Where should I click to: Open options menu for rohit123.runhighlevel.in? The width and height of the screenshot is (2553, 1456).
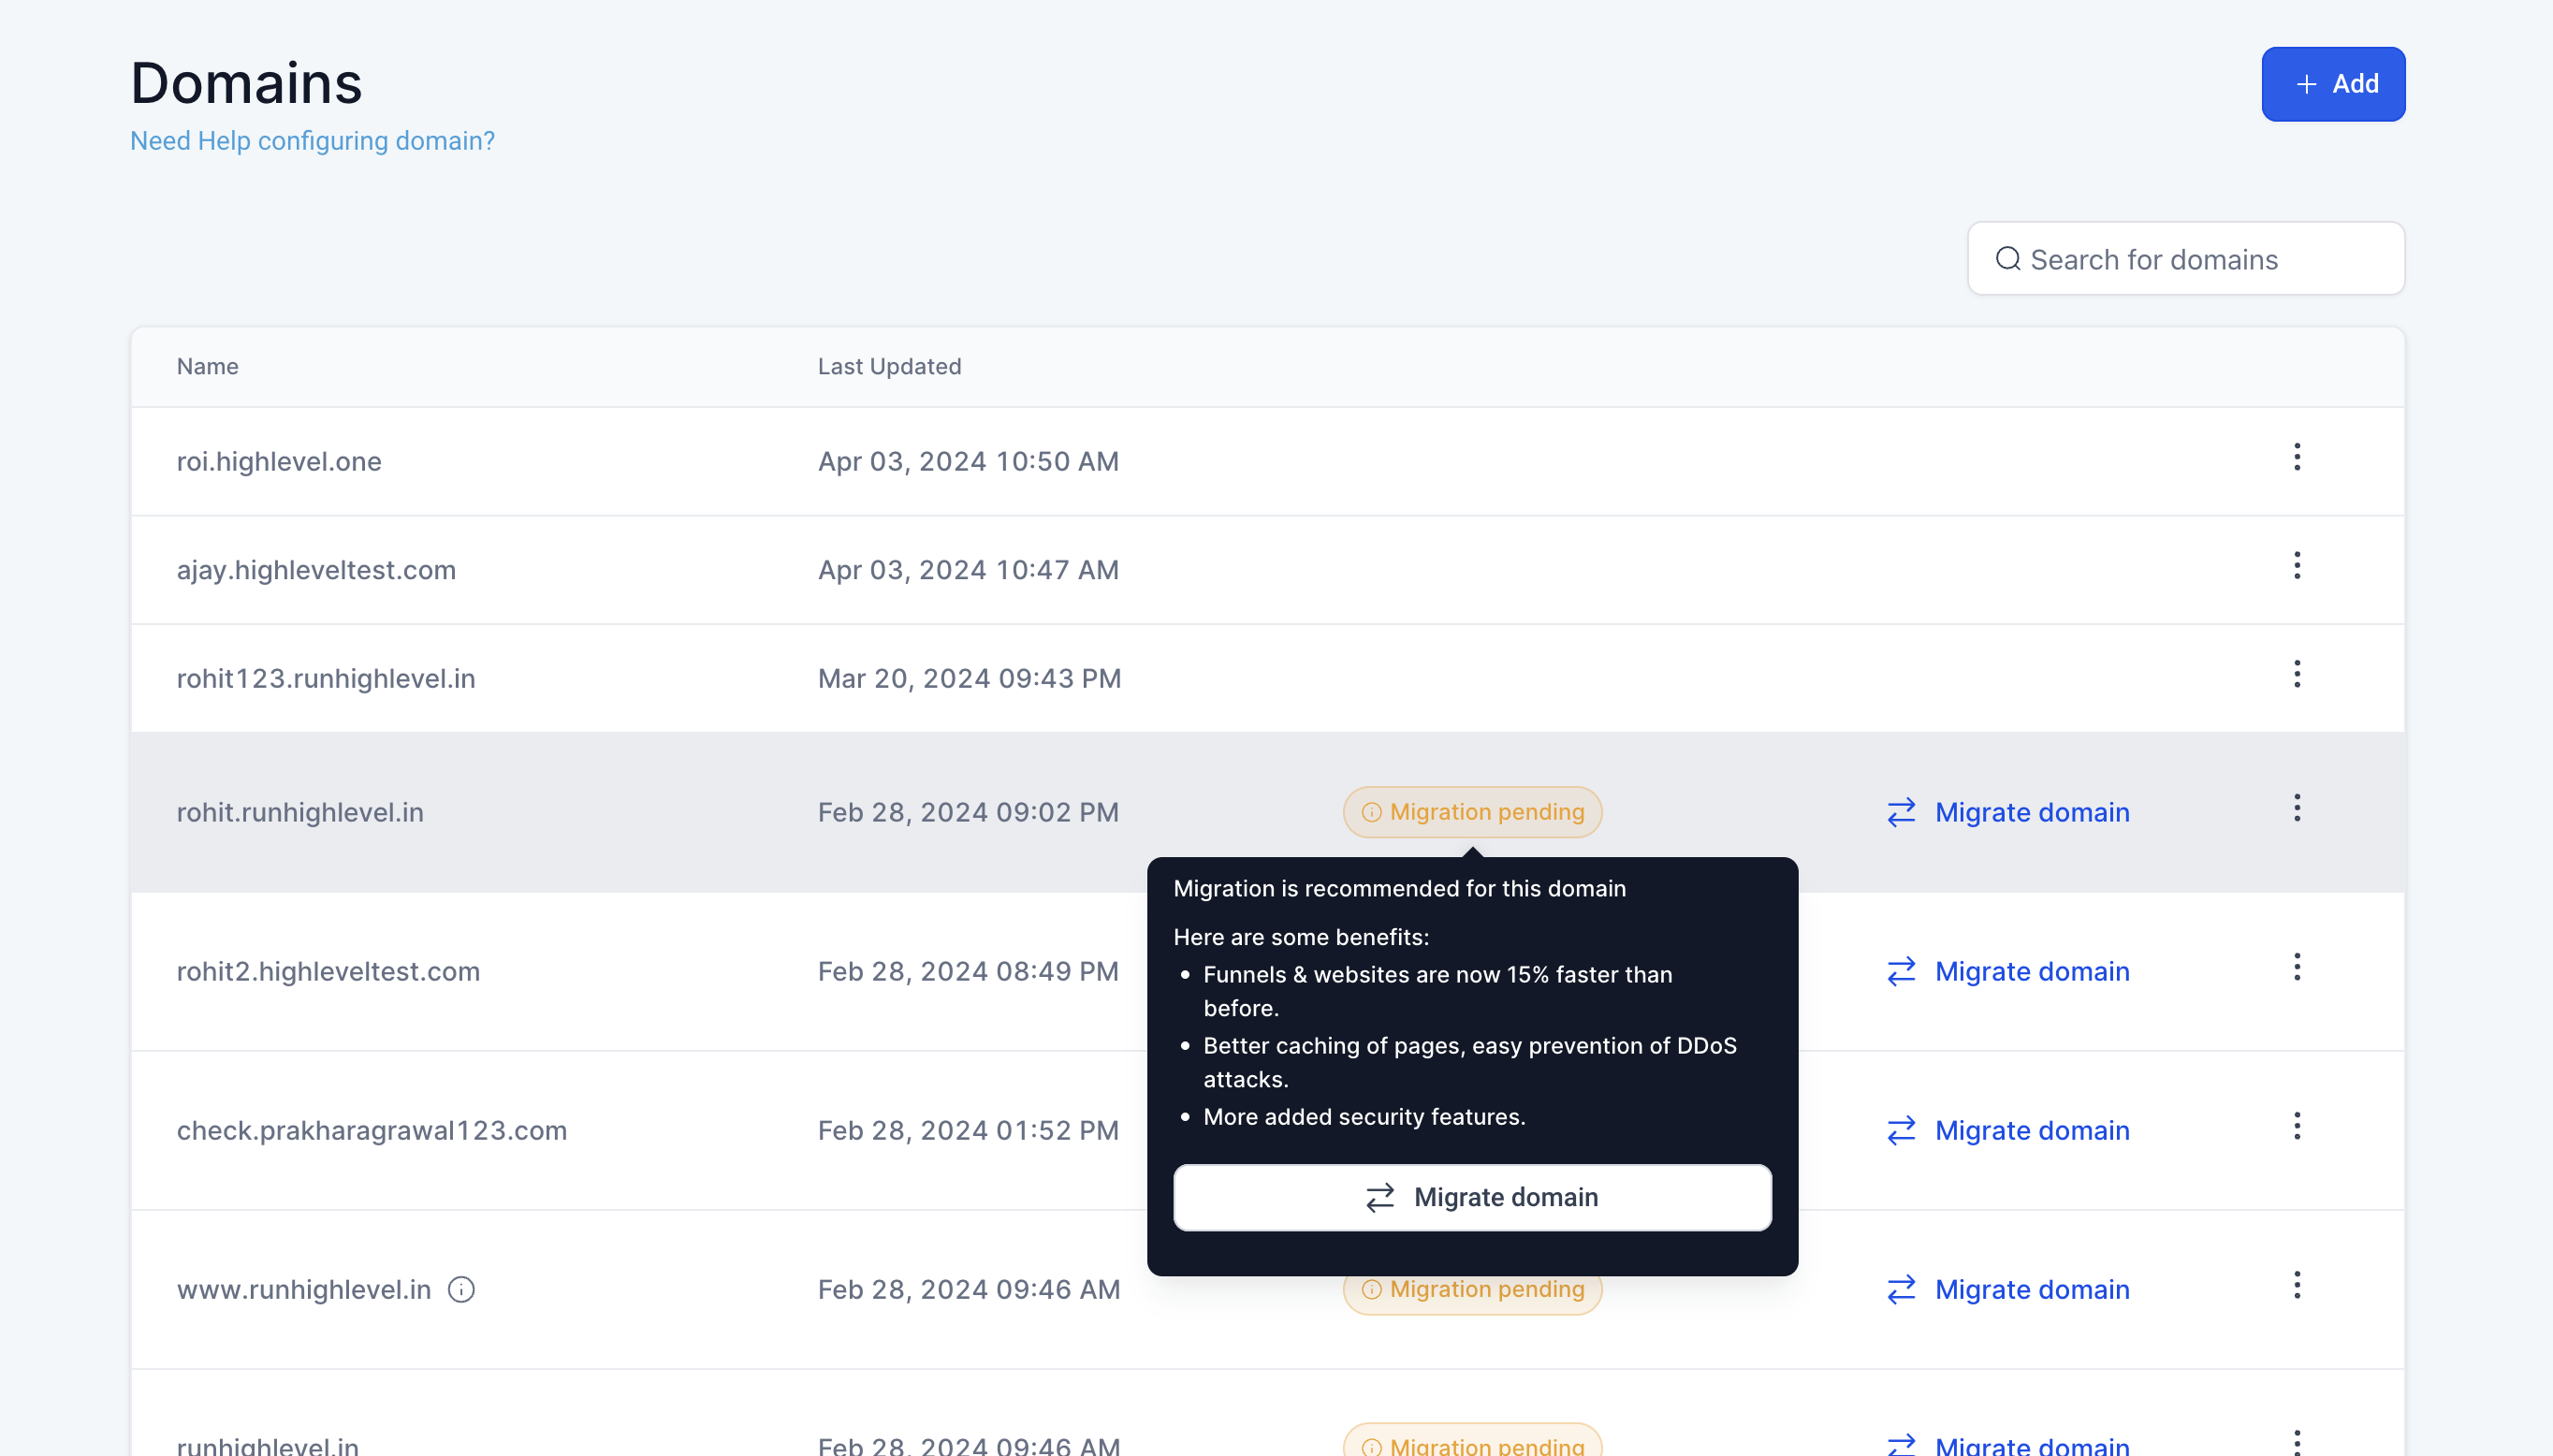click(2296, 674)
